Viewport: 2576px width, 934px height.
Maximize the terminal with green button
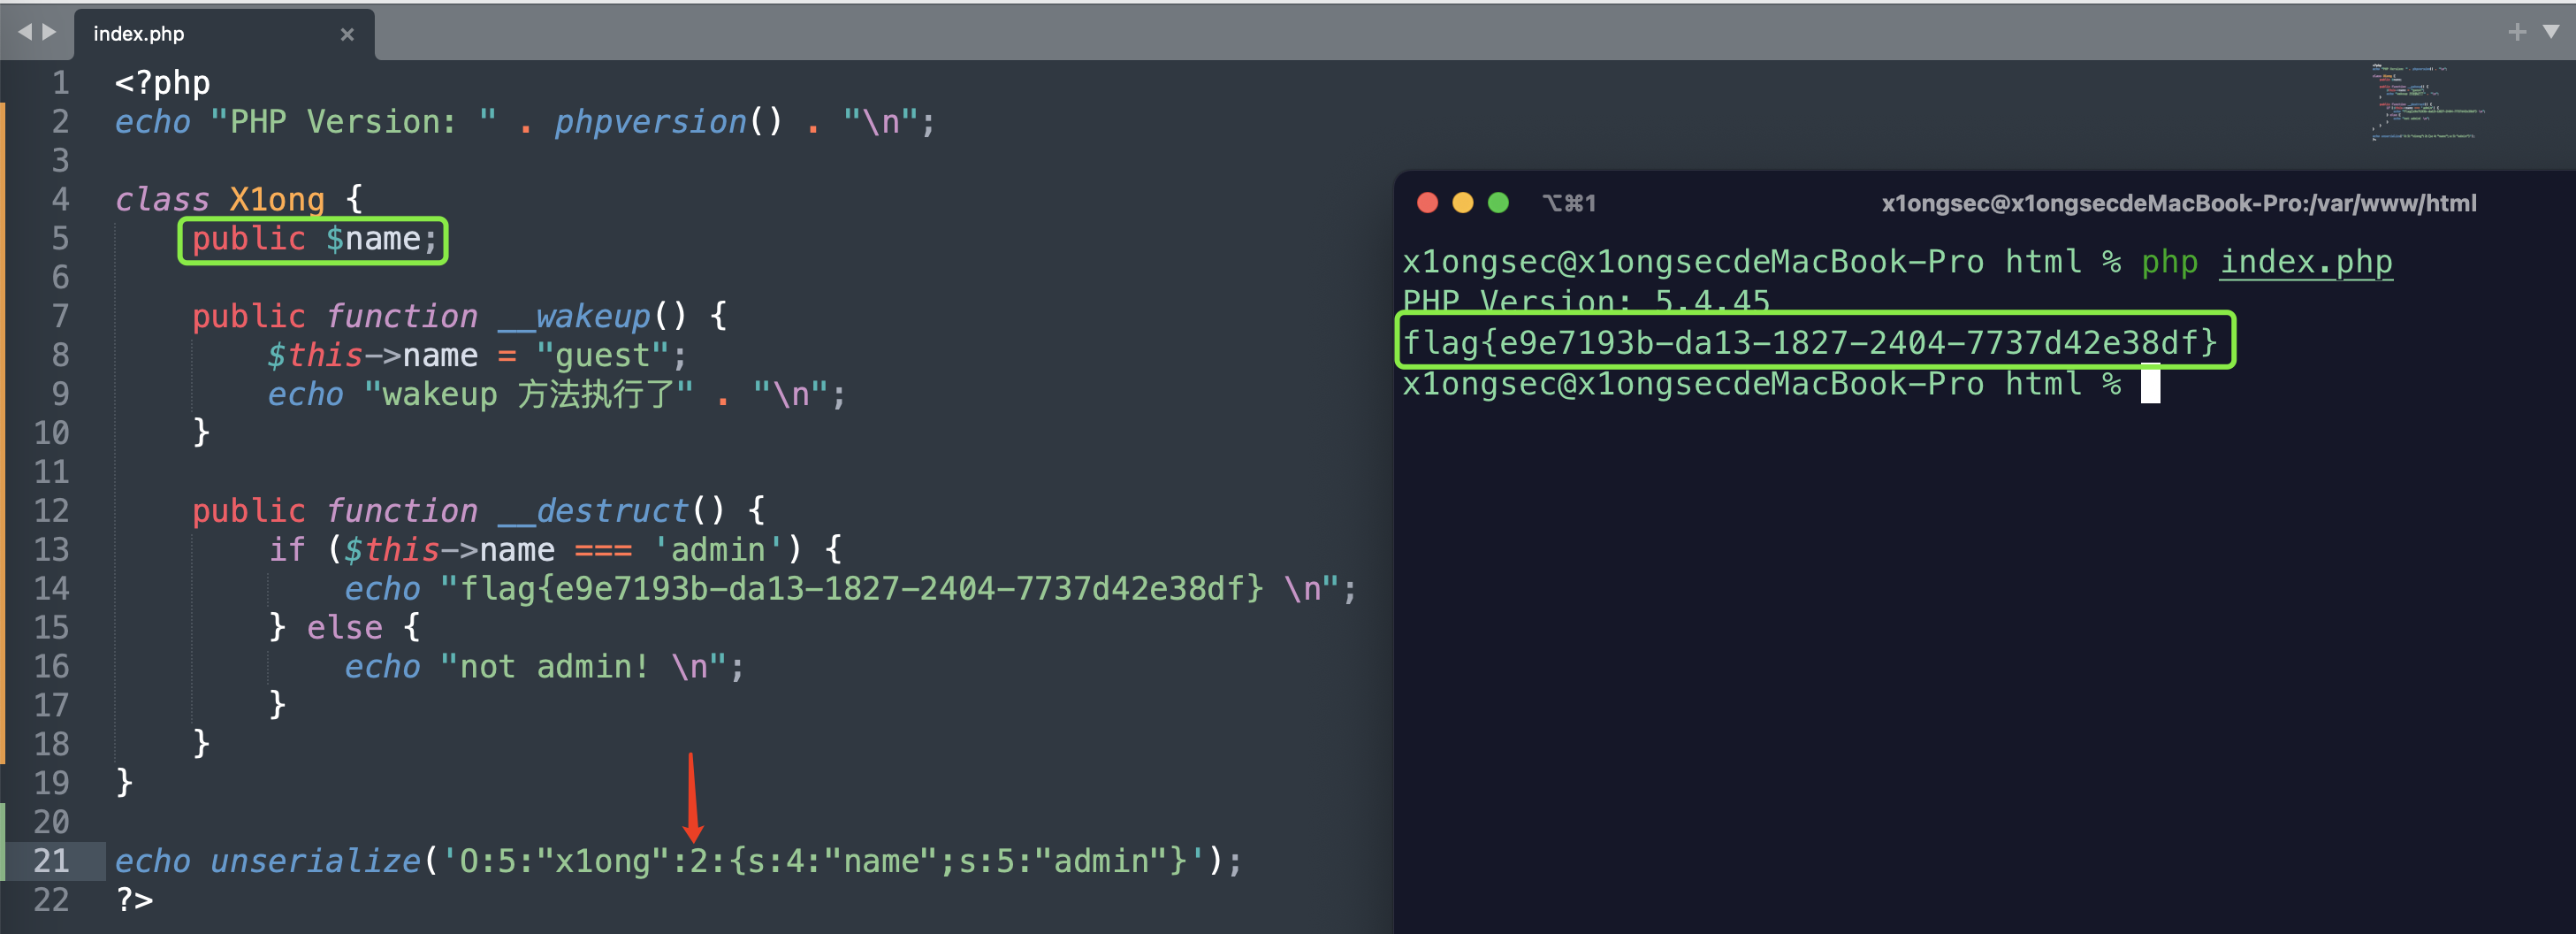click(1498, 203)
